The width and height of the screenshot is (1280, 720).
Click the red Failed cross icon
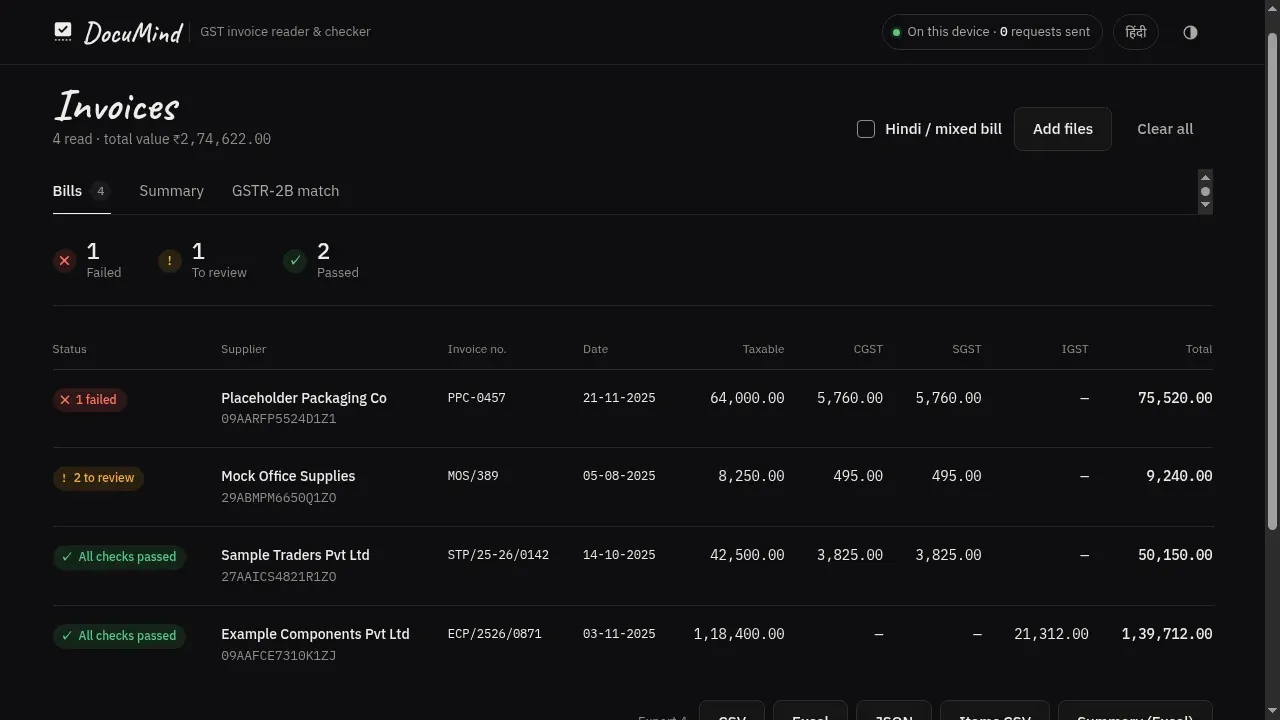(64, 261)
